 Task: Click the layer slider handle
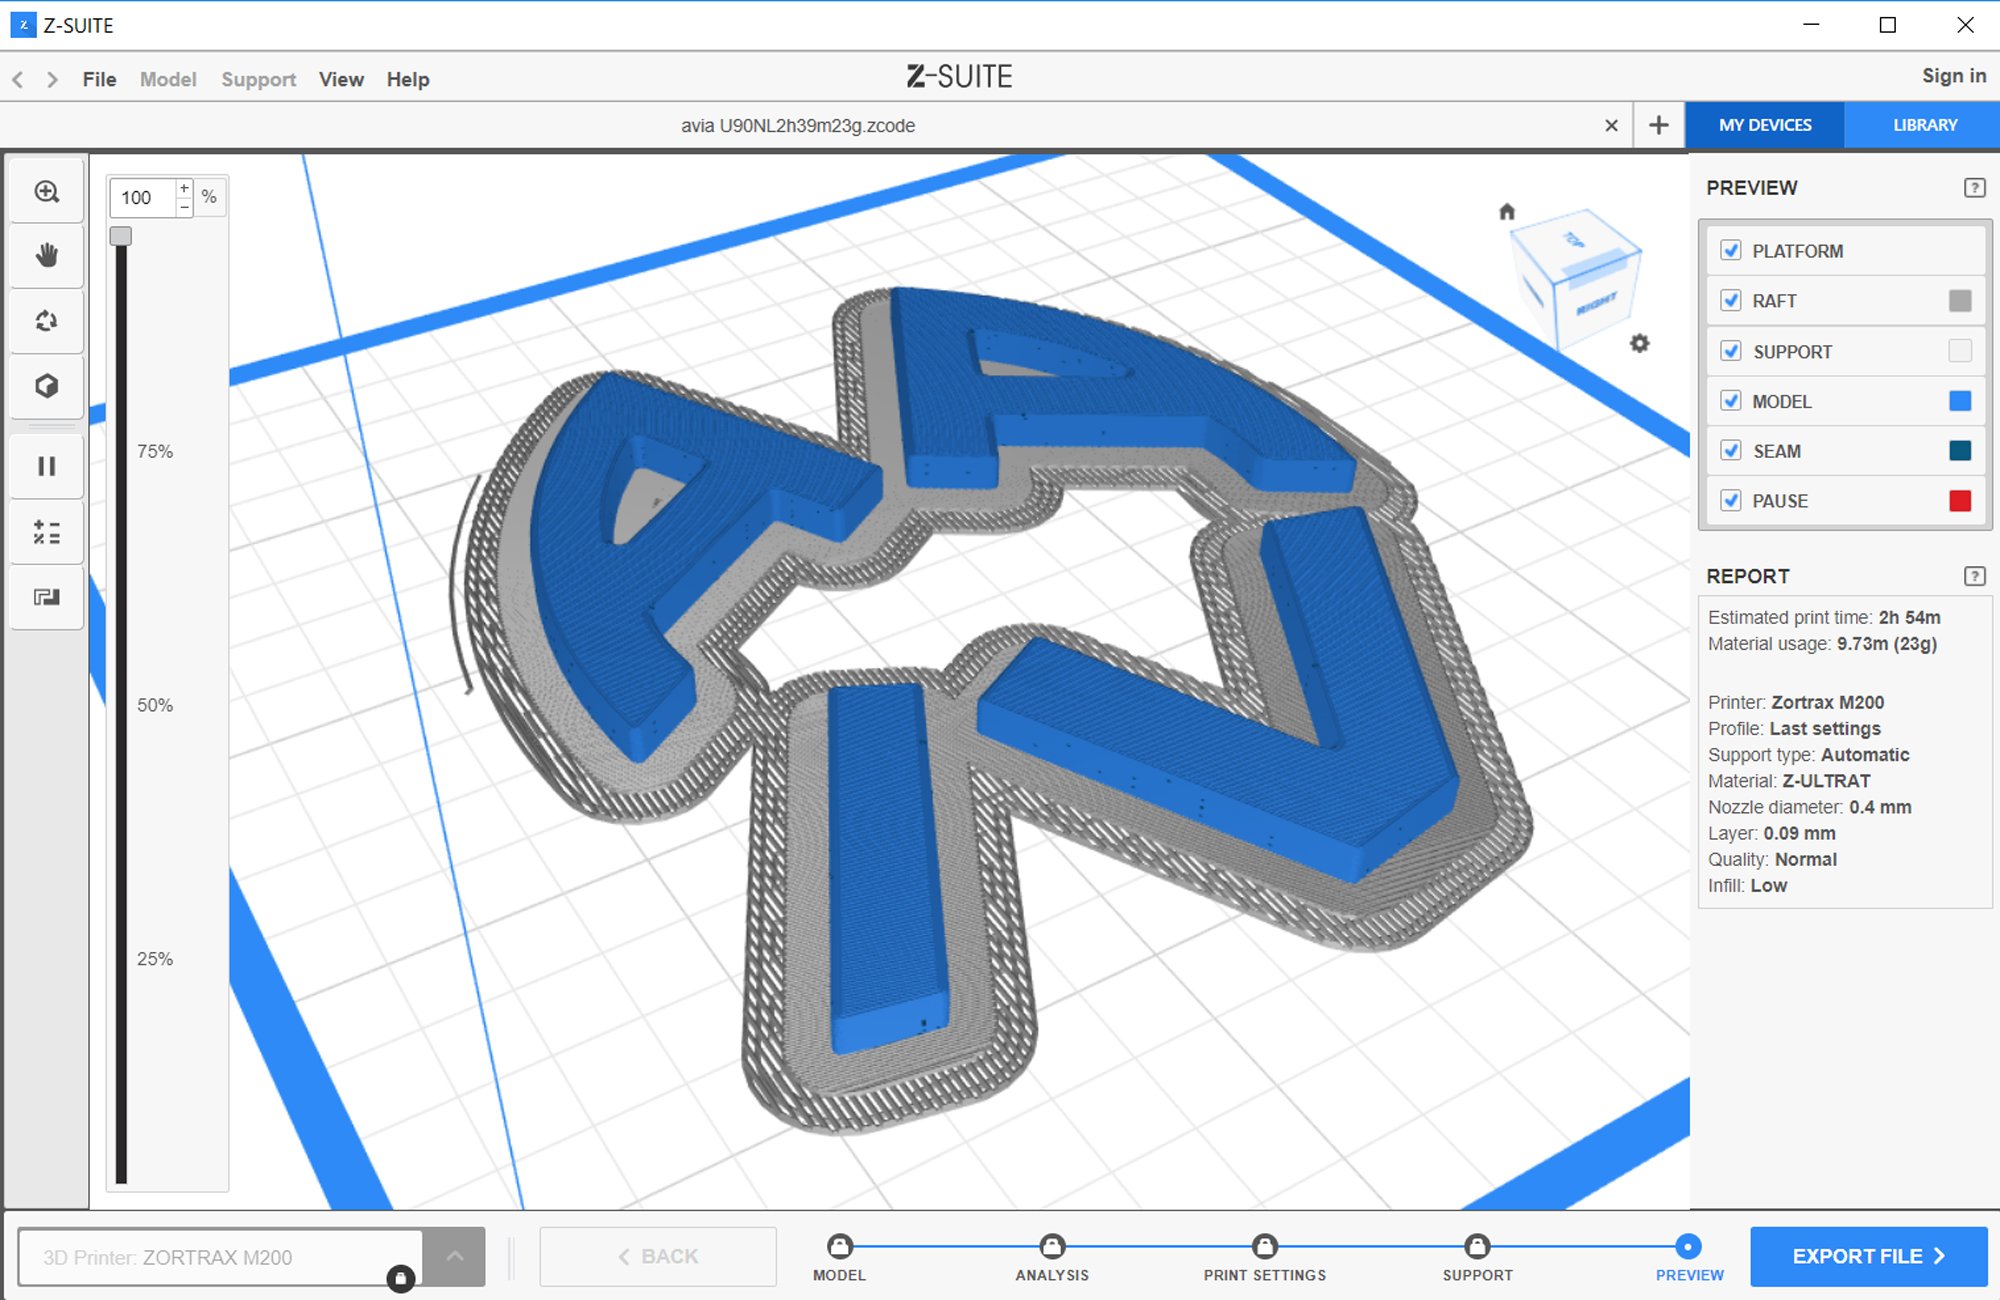(x=121, y=236)
